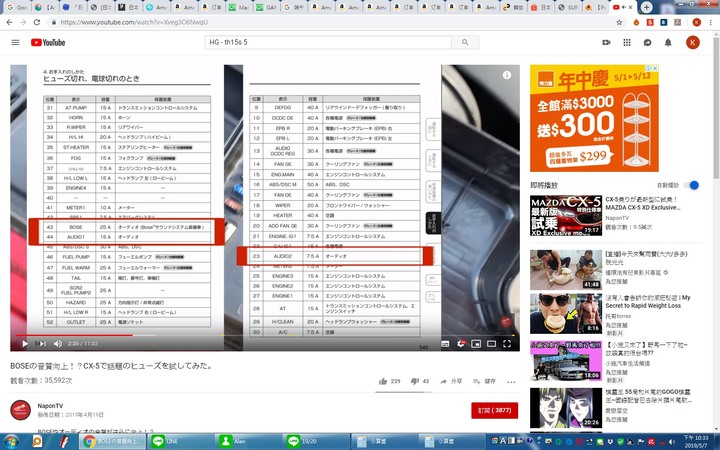Open the notifications bell
Image resolution: width=720 pixels, height=450 pixels.
coord(668,42)
